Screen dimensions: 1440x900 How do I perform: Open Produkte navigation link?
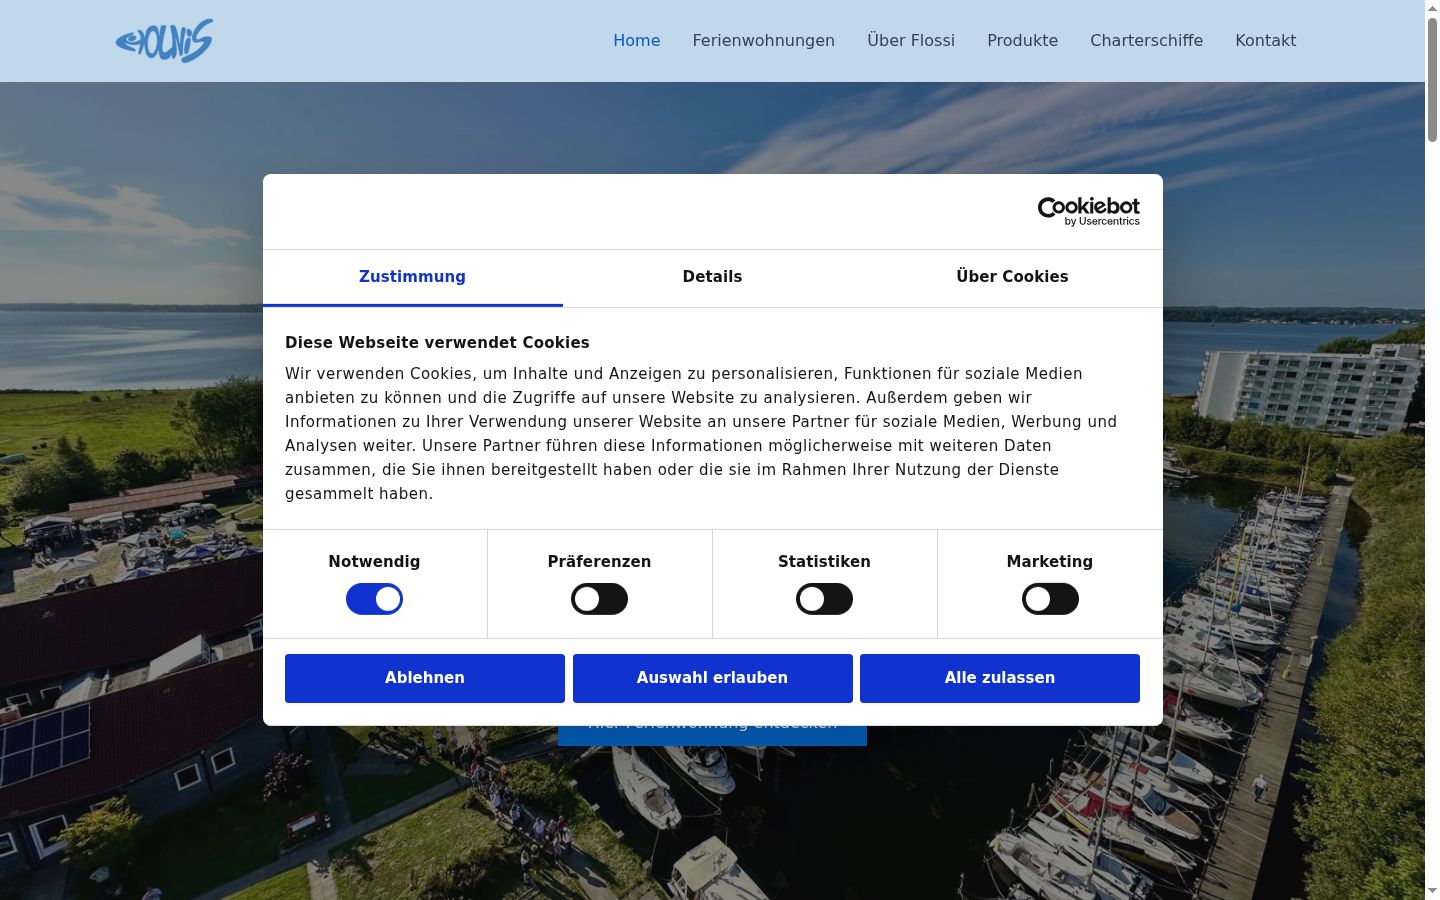coord(1022,41)
